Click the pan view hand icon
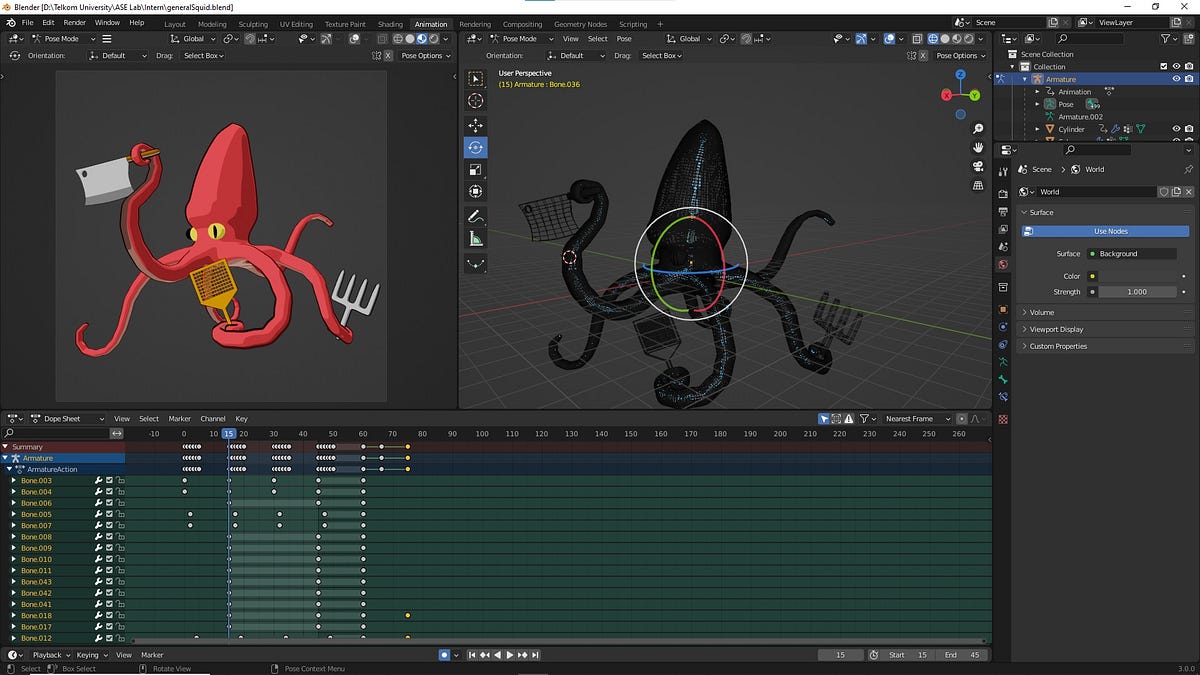The image size is (1200, 675). [978, 147]
